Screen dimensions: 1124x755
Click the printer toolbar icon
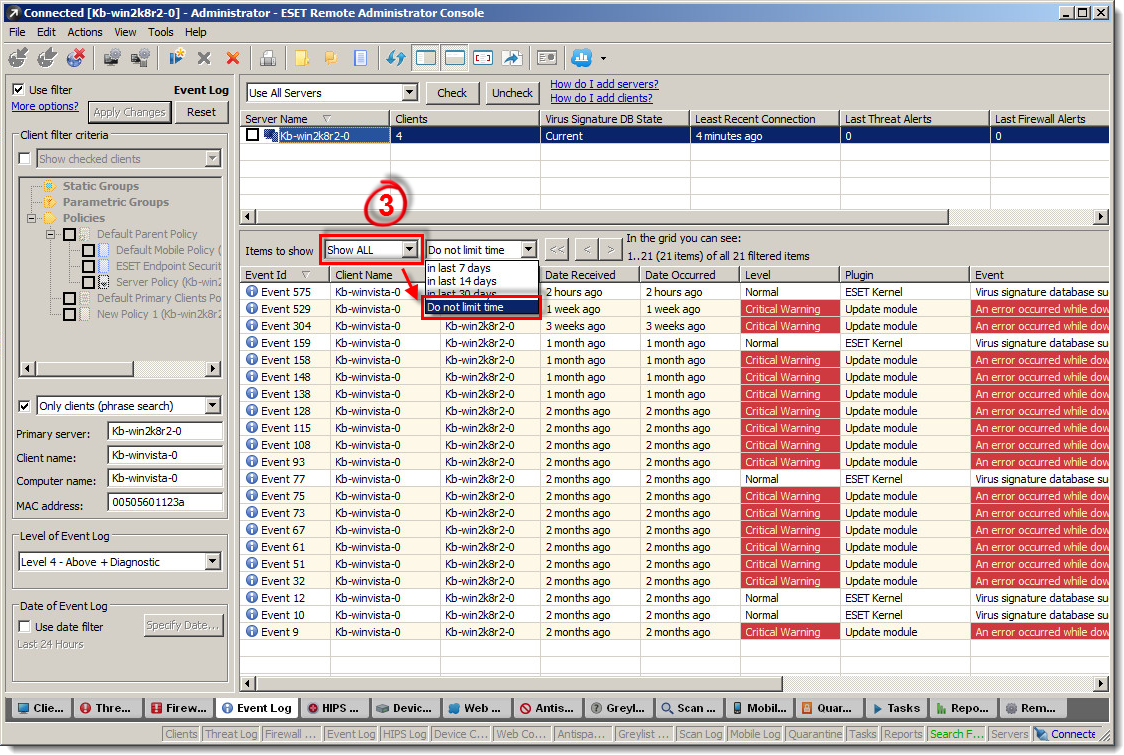(268, 58)
